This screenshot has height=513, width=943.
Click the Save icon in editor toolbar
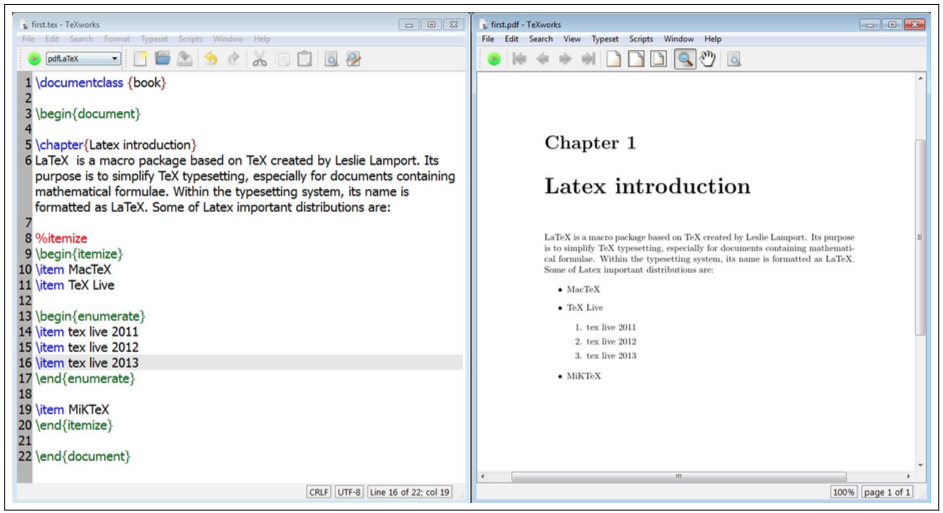point(185,59)
